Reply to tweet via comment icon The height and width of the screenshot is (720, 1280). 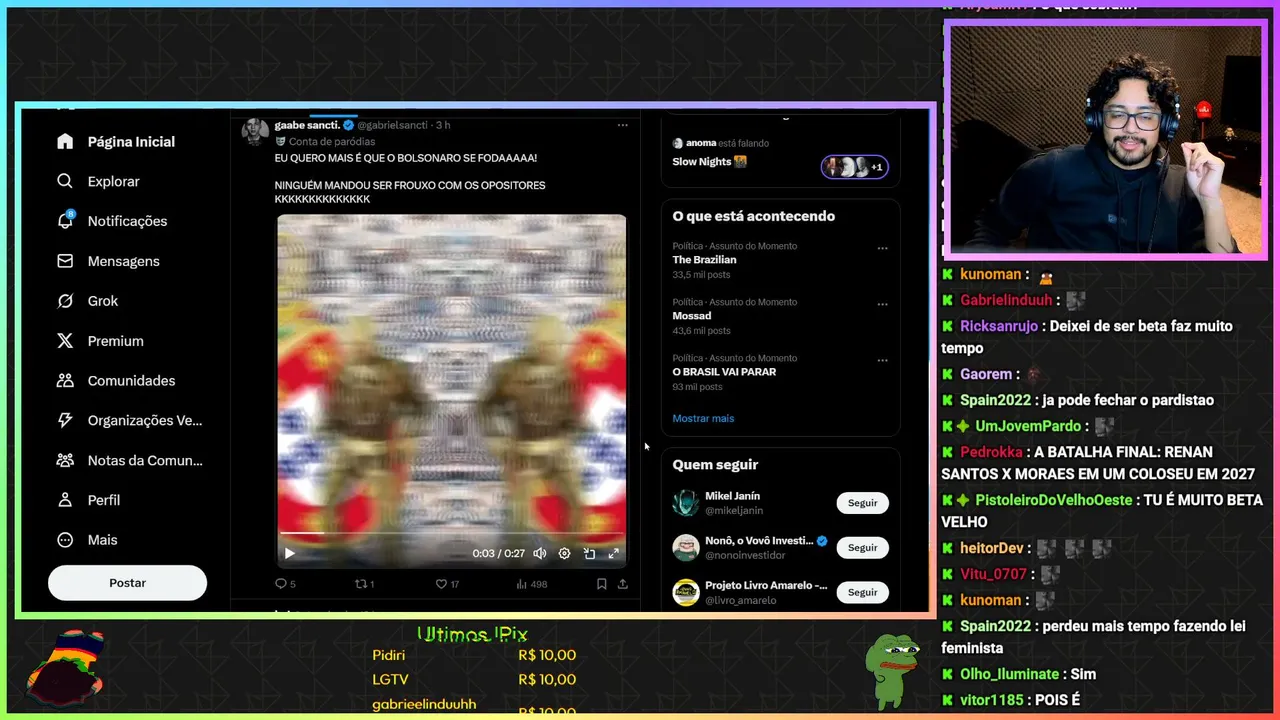tap(280, 584)
